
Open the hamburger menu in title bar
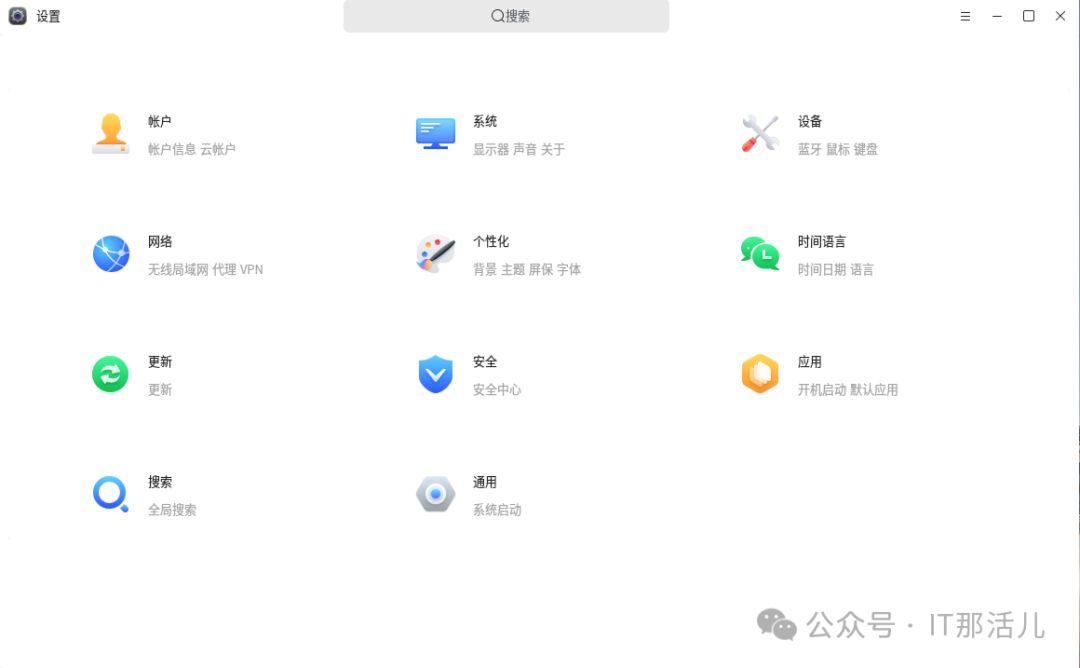[965, 16]
